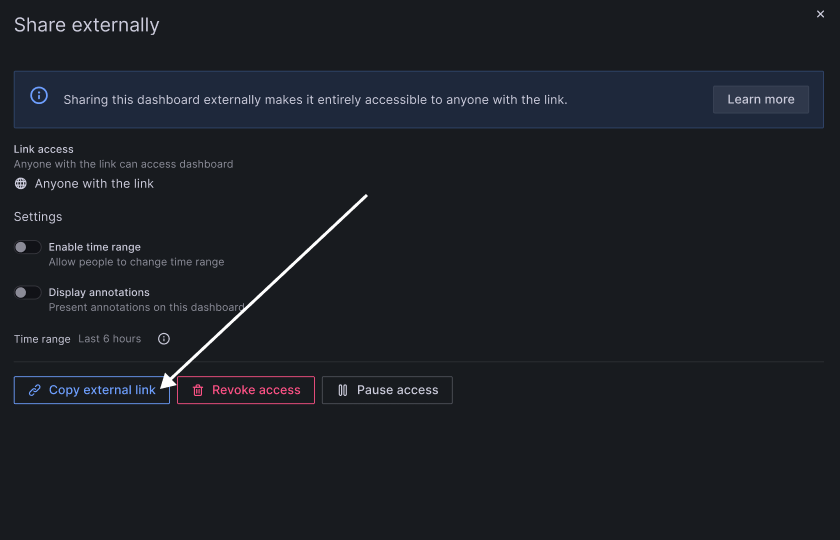Click the trash icon on Revoke access

click(198, 390)
